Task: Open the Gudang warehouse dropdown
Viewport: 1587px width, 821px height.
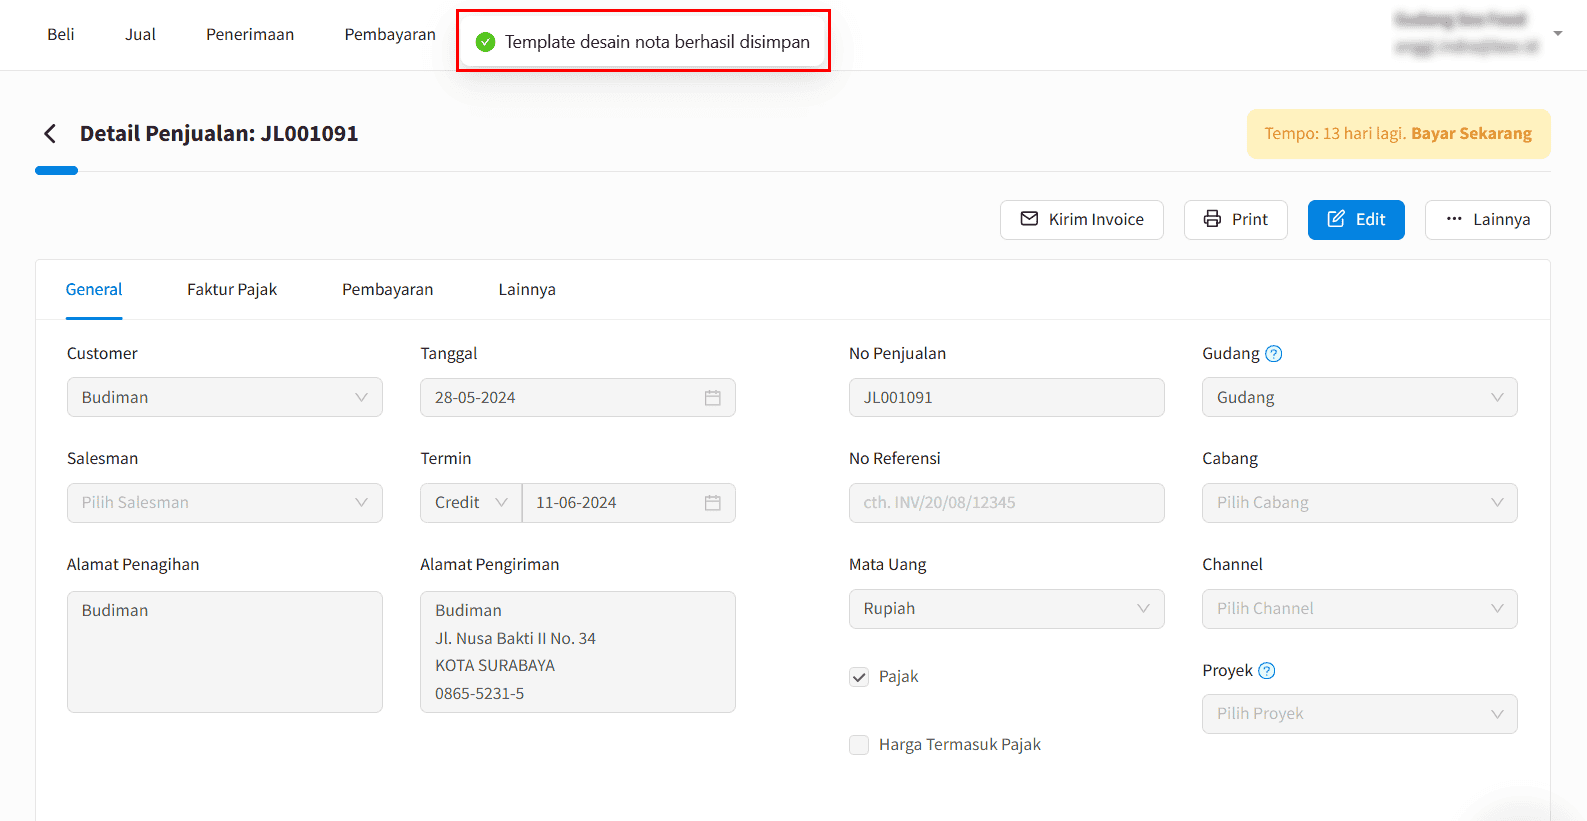Action: tap(1359, 397)
